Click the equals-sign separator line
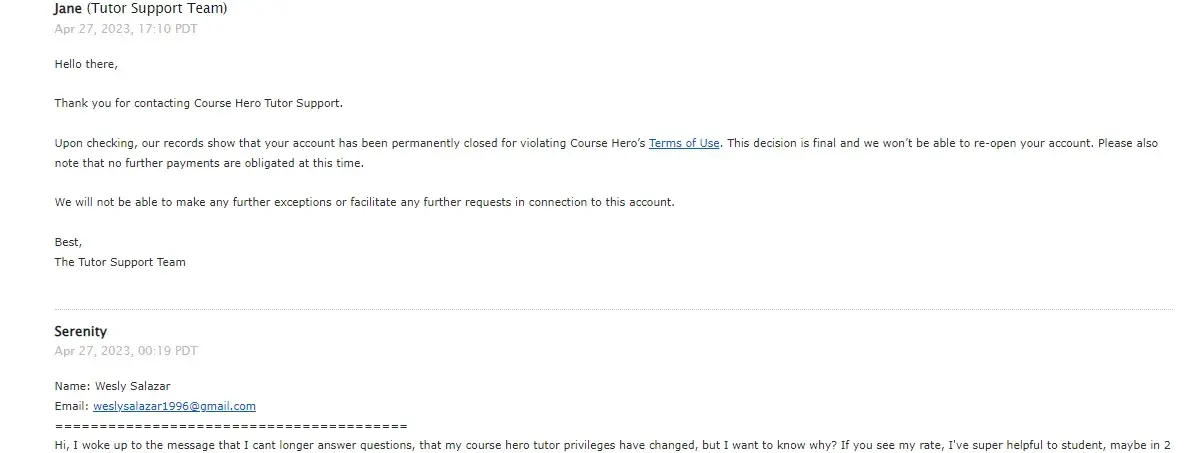Image resolution: width=1201 pixels, height=453 pixels. 231,425
